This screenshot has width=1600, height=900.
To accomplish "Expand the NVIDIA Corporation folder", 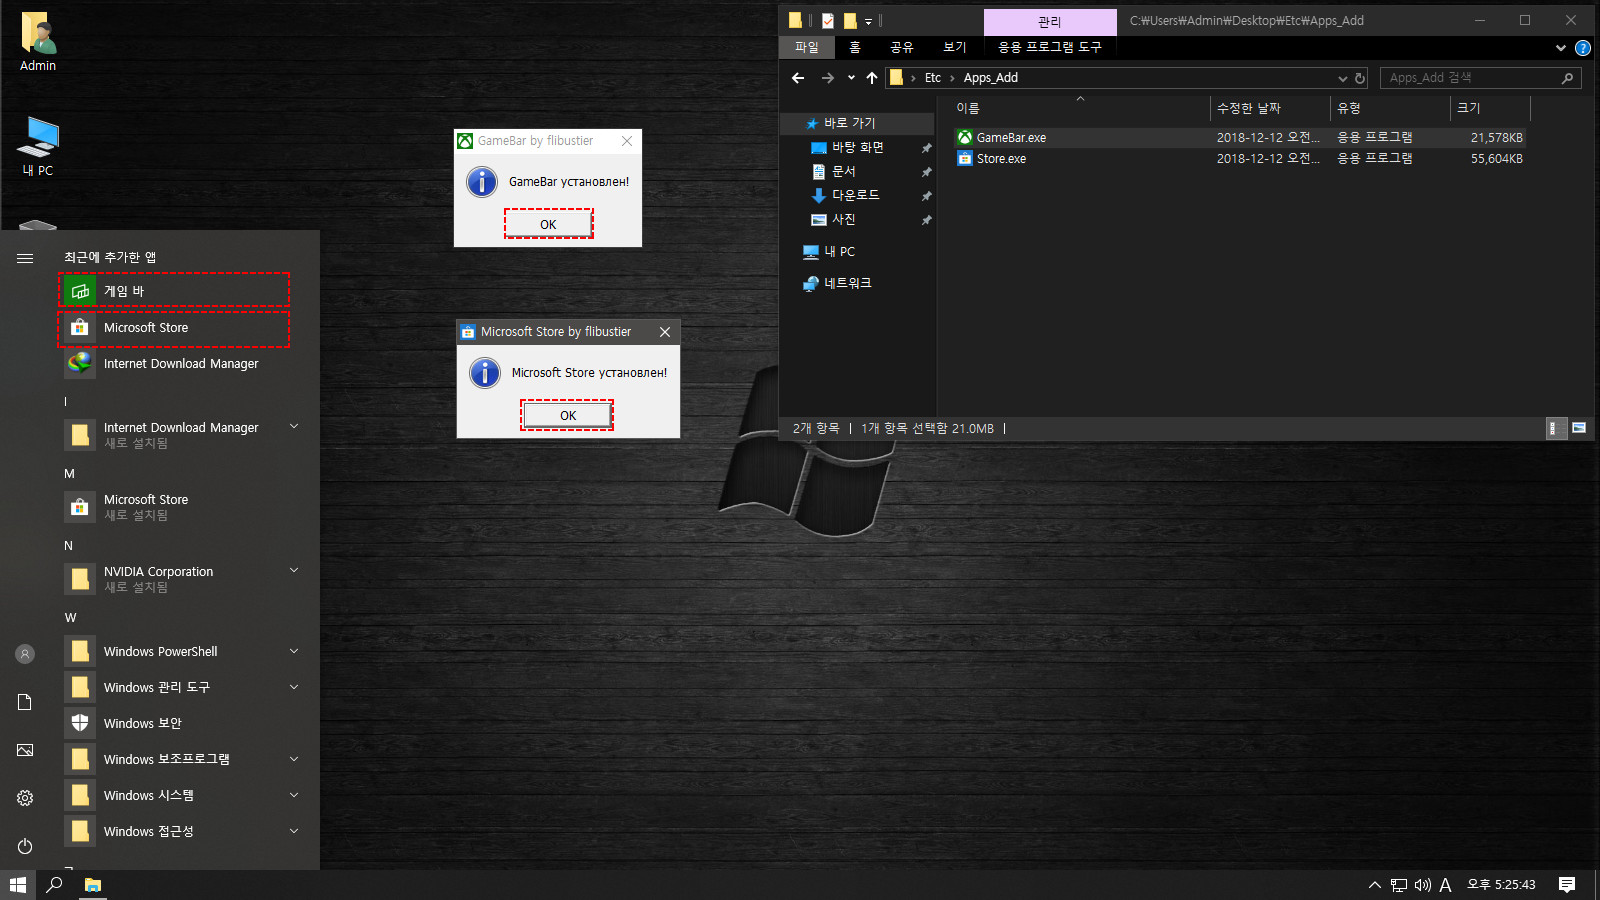I will pos(294,571).
